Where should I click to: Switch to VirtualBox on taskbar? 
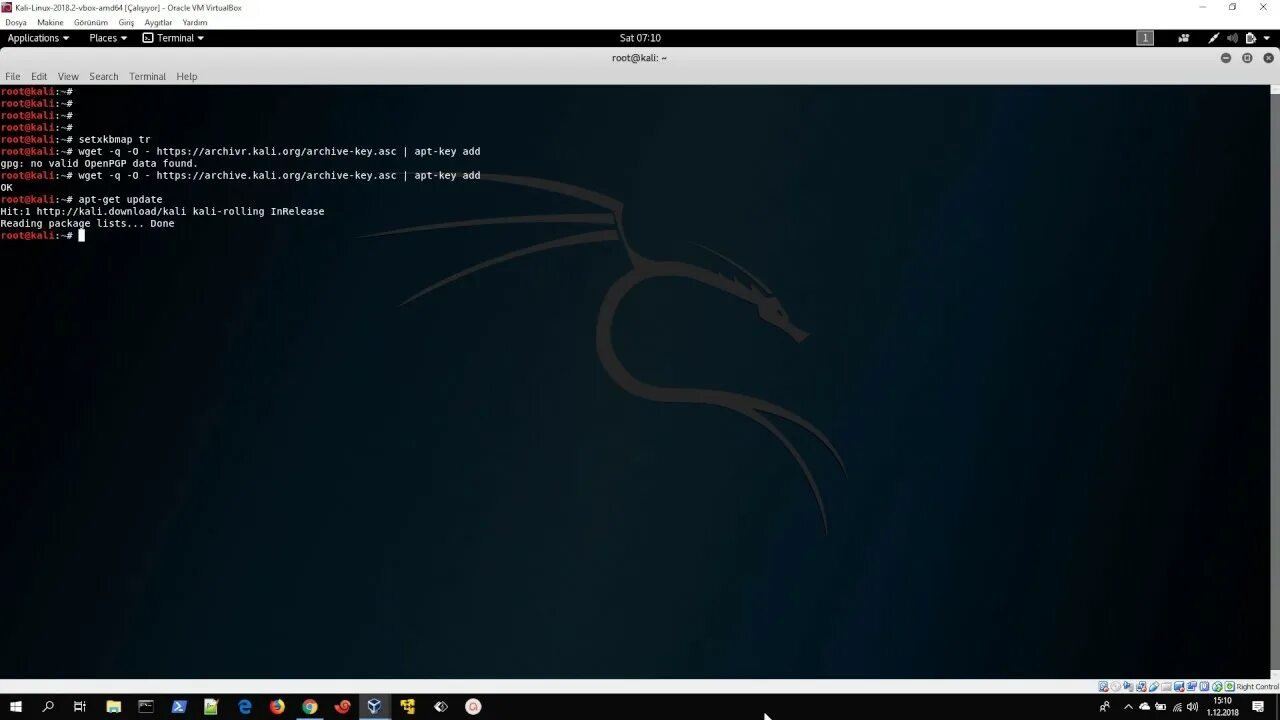tap(374, 706)
